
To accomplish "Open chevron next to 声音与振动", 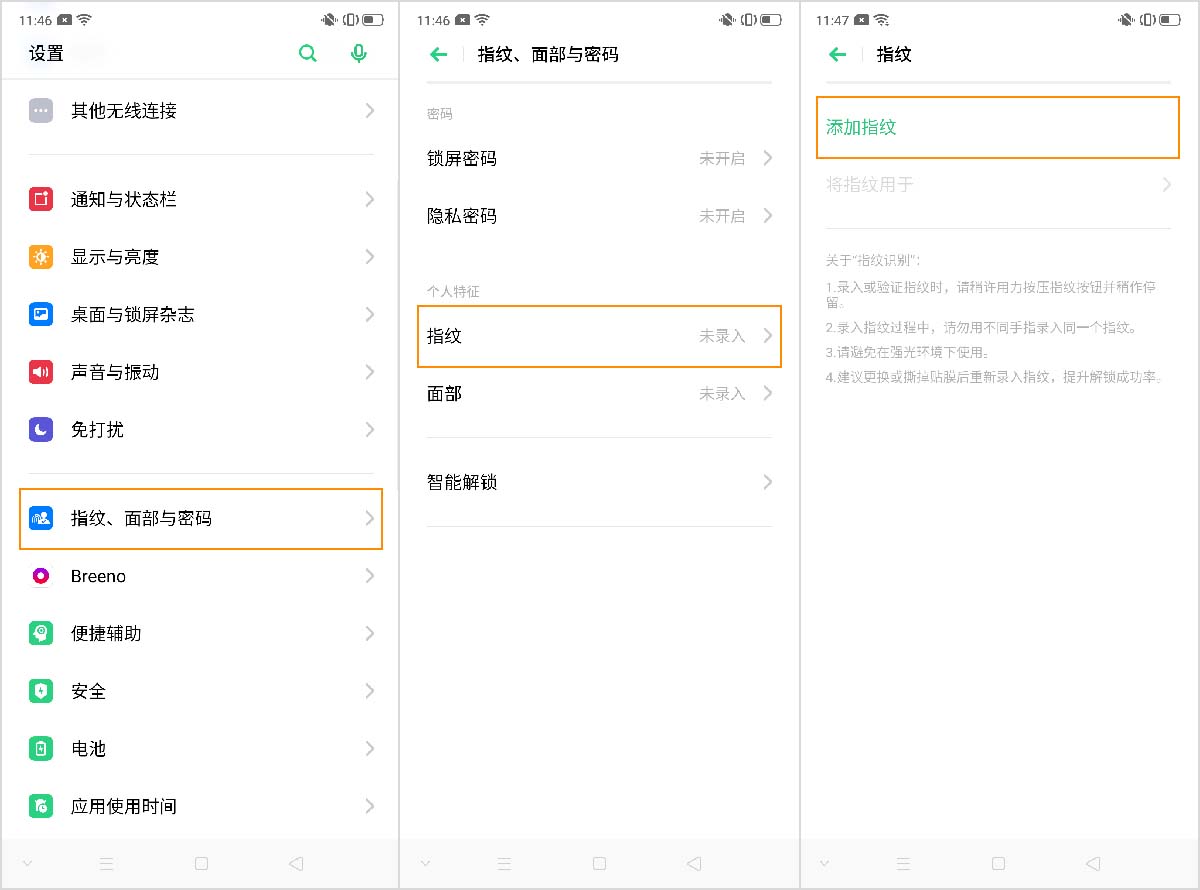I will point(370,372).
